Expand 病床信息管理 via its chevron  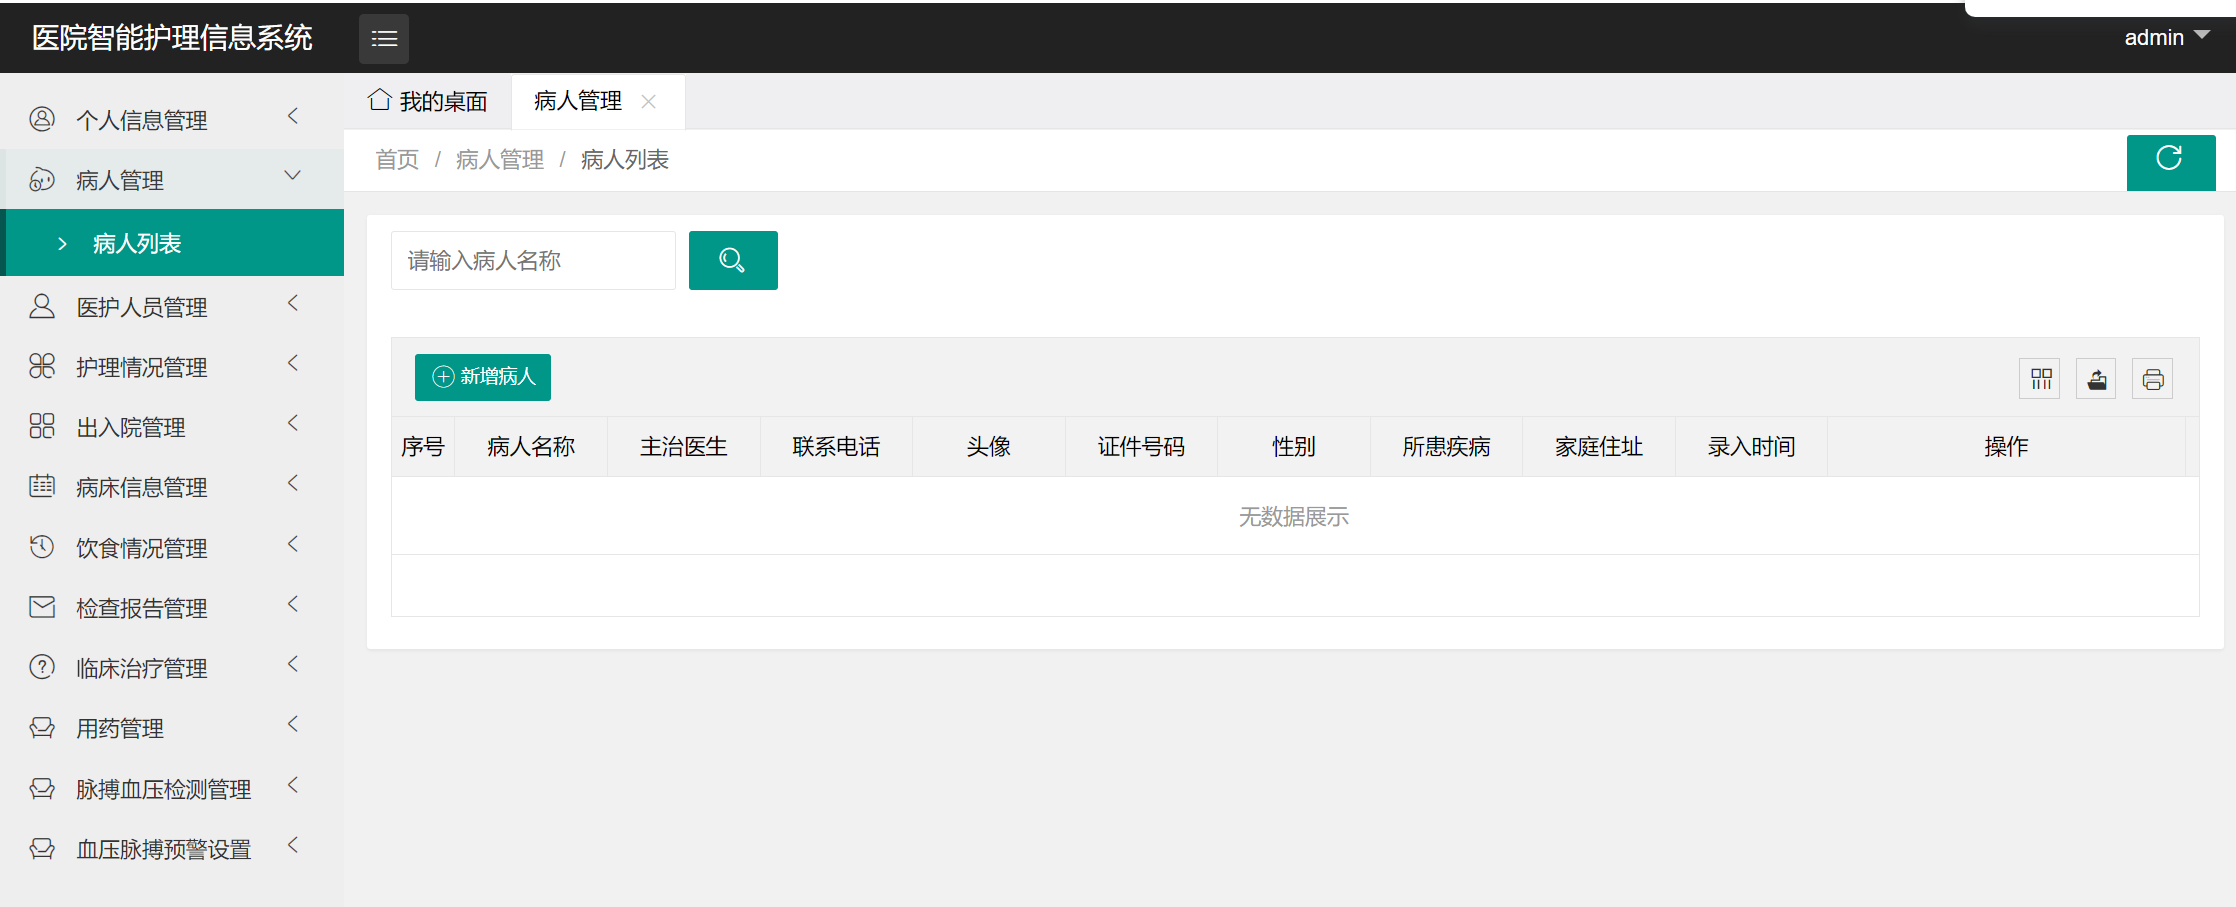(x=293, y=483)
